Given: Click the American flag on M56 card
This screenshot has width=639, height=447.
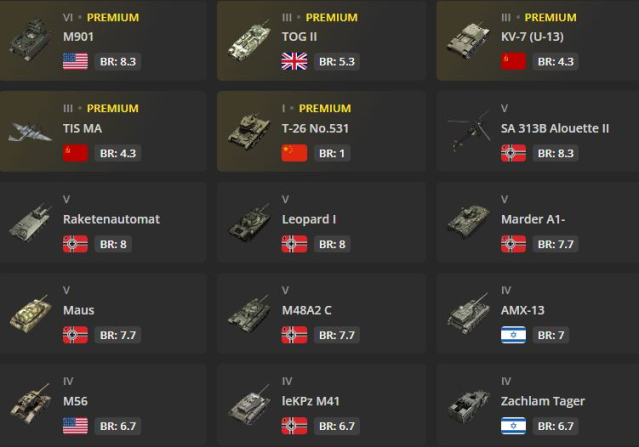Looking at the screenshot, I should pyautogui.click(x=75, y=426).
